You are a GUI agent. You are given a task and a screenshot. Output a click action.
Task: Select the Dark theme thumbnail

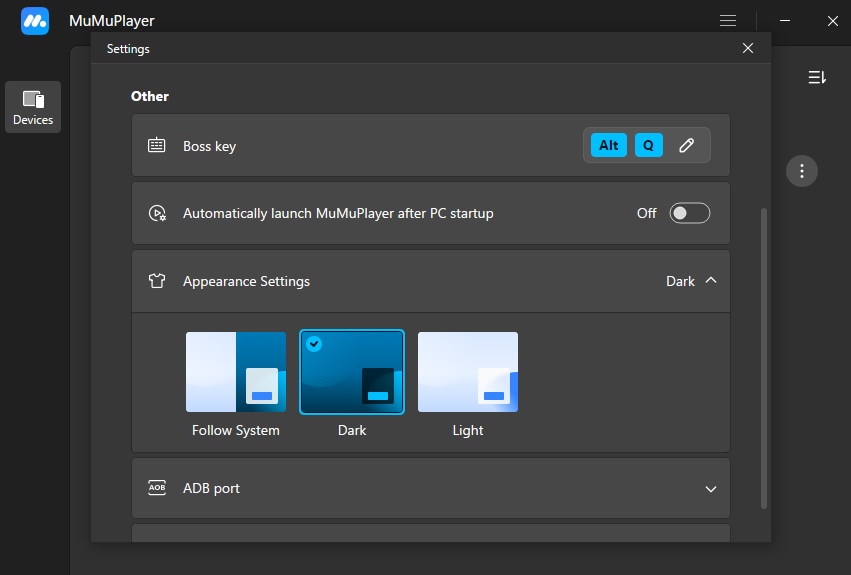(x=352, y=372)
